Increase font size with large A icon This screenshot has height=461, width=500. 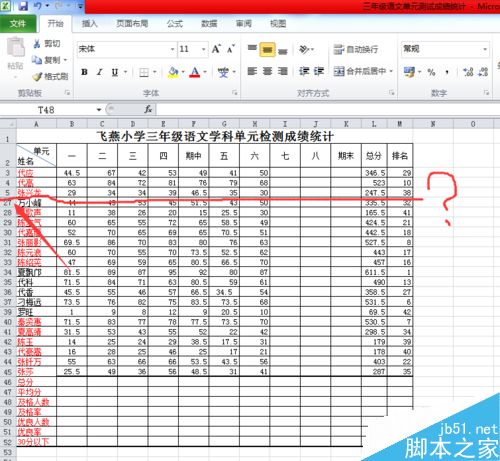click(x=216, y=49)
